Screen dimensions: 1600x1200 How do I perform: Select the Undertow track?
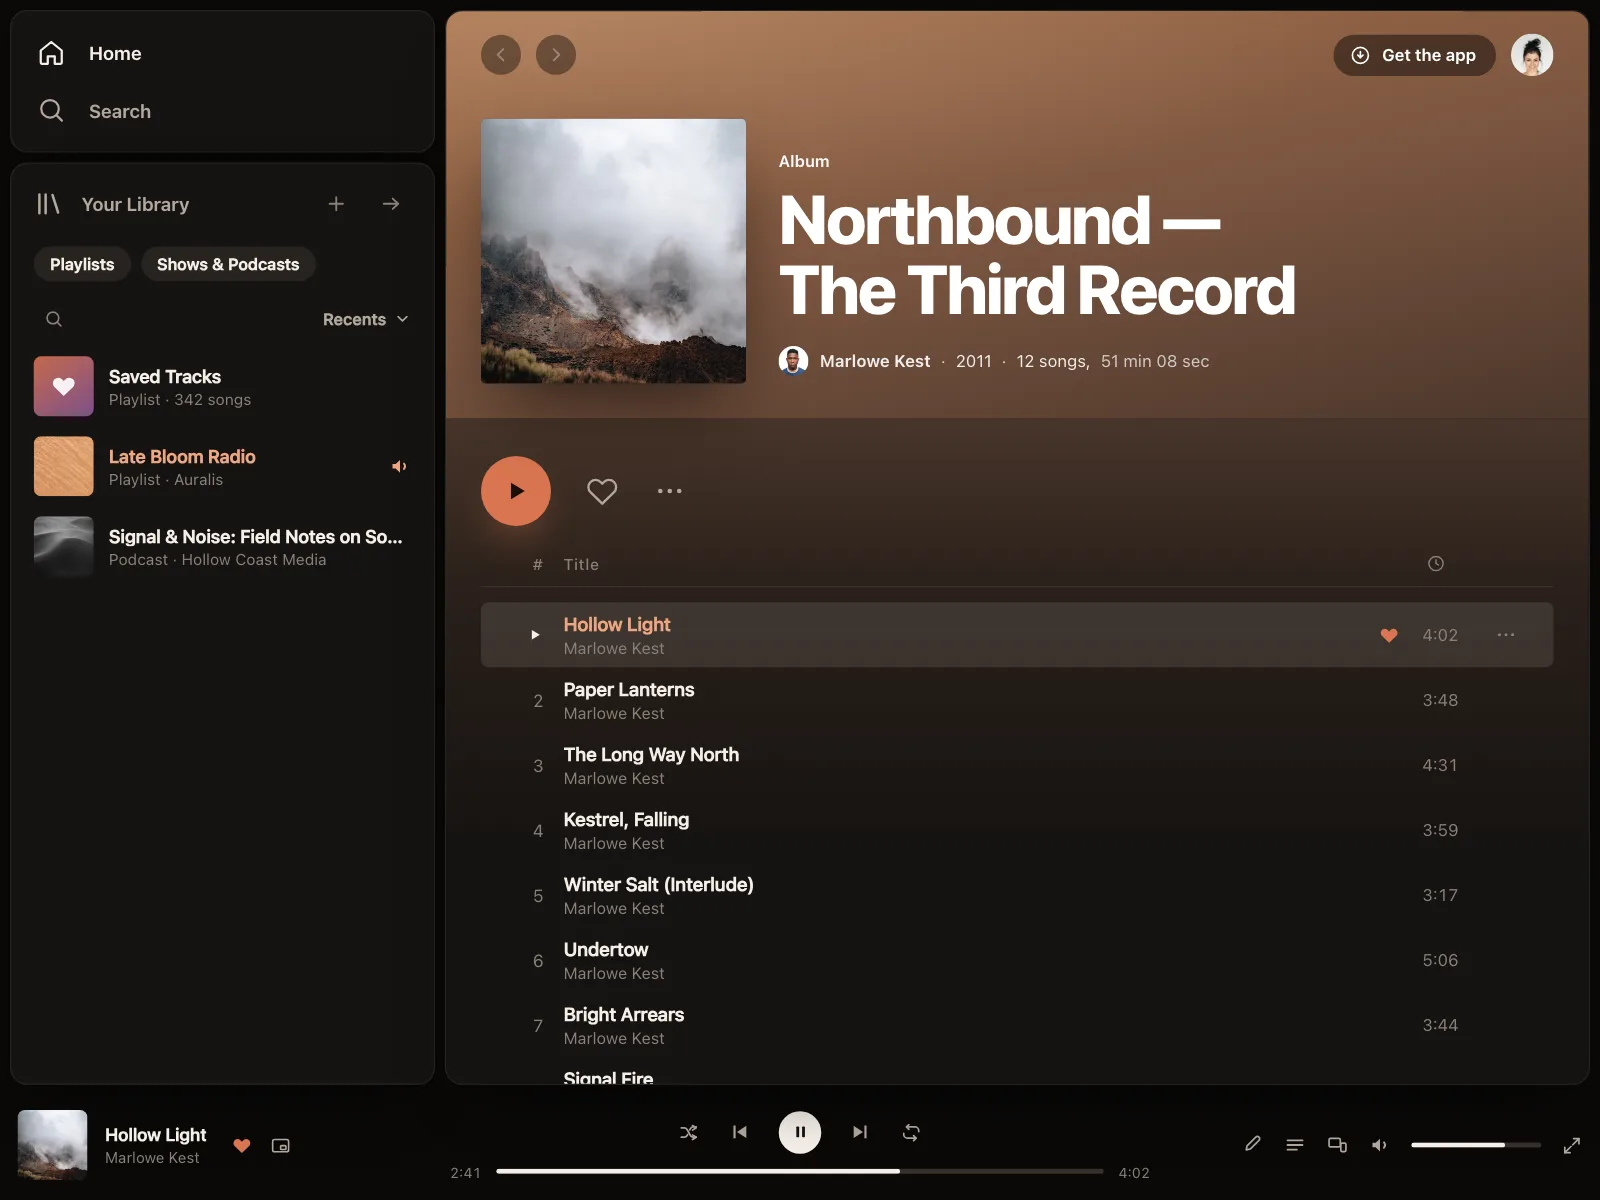point(1017,960)
